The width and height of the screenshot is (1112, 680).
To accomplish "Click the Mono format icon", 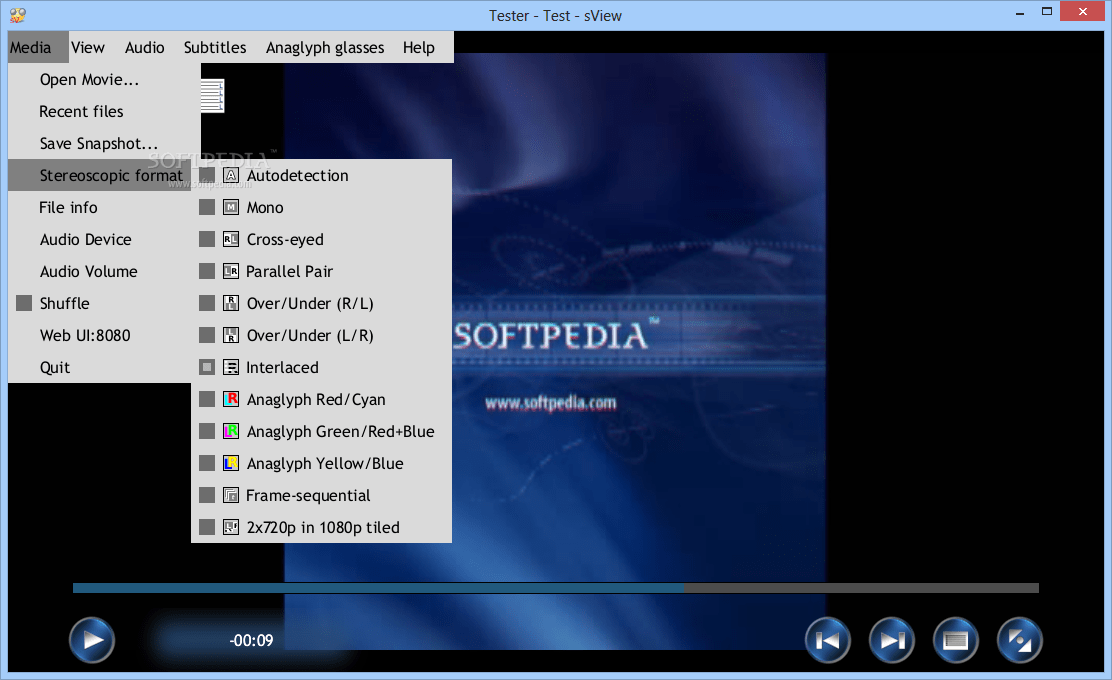I will point(231,207).
